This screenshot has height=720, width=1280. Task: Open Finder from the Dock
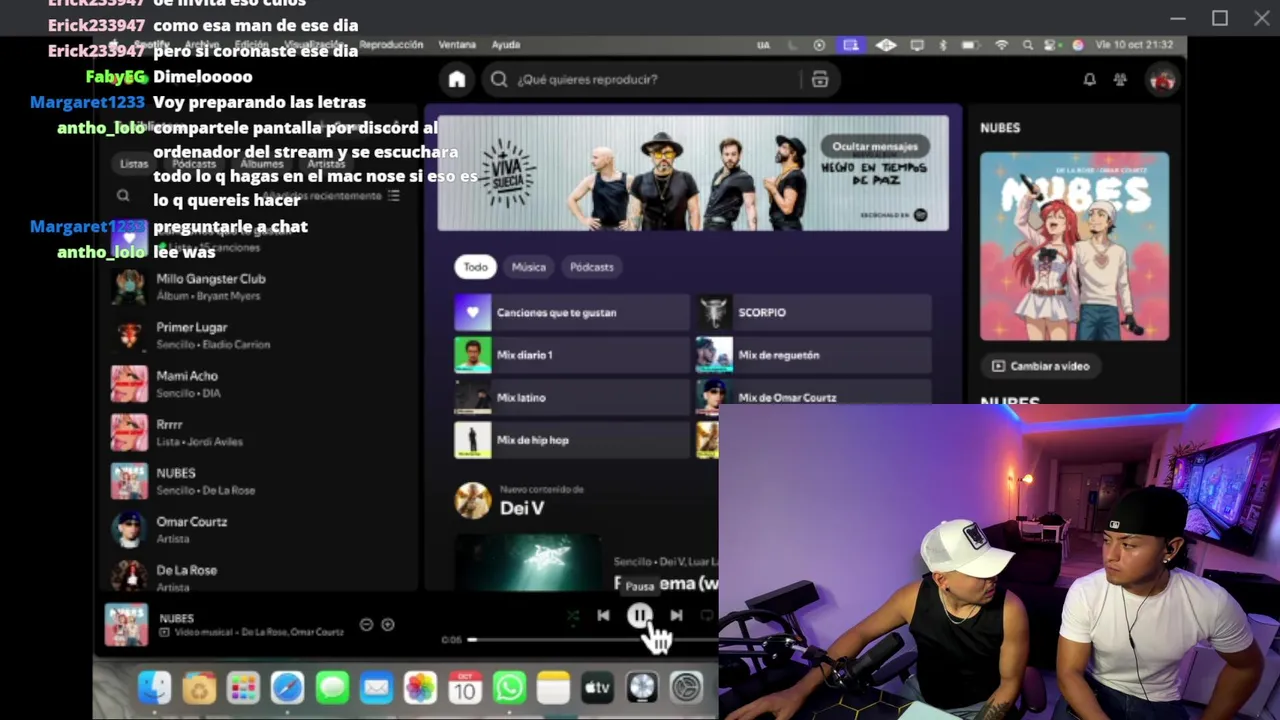[x=155, y=687]
